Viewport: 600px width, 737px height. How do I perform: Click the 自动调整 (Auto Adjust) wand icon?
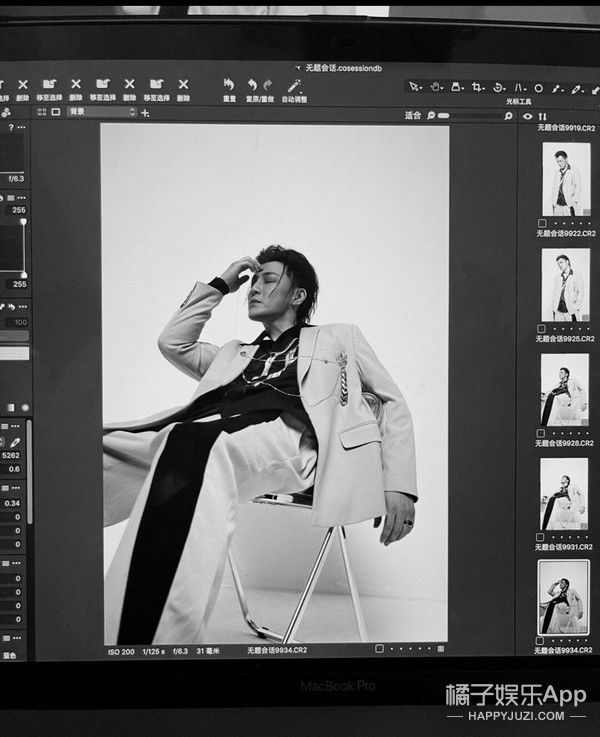[x=294, y=85]
